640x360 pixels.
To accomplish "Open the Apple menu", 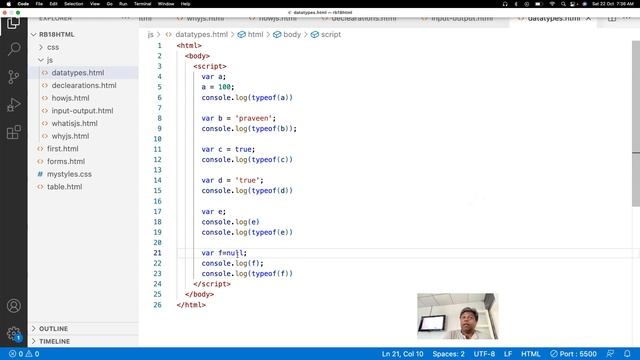I will coord(8,4).
